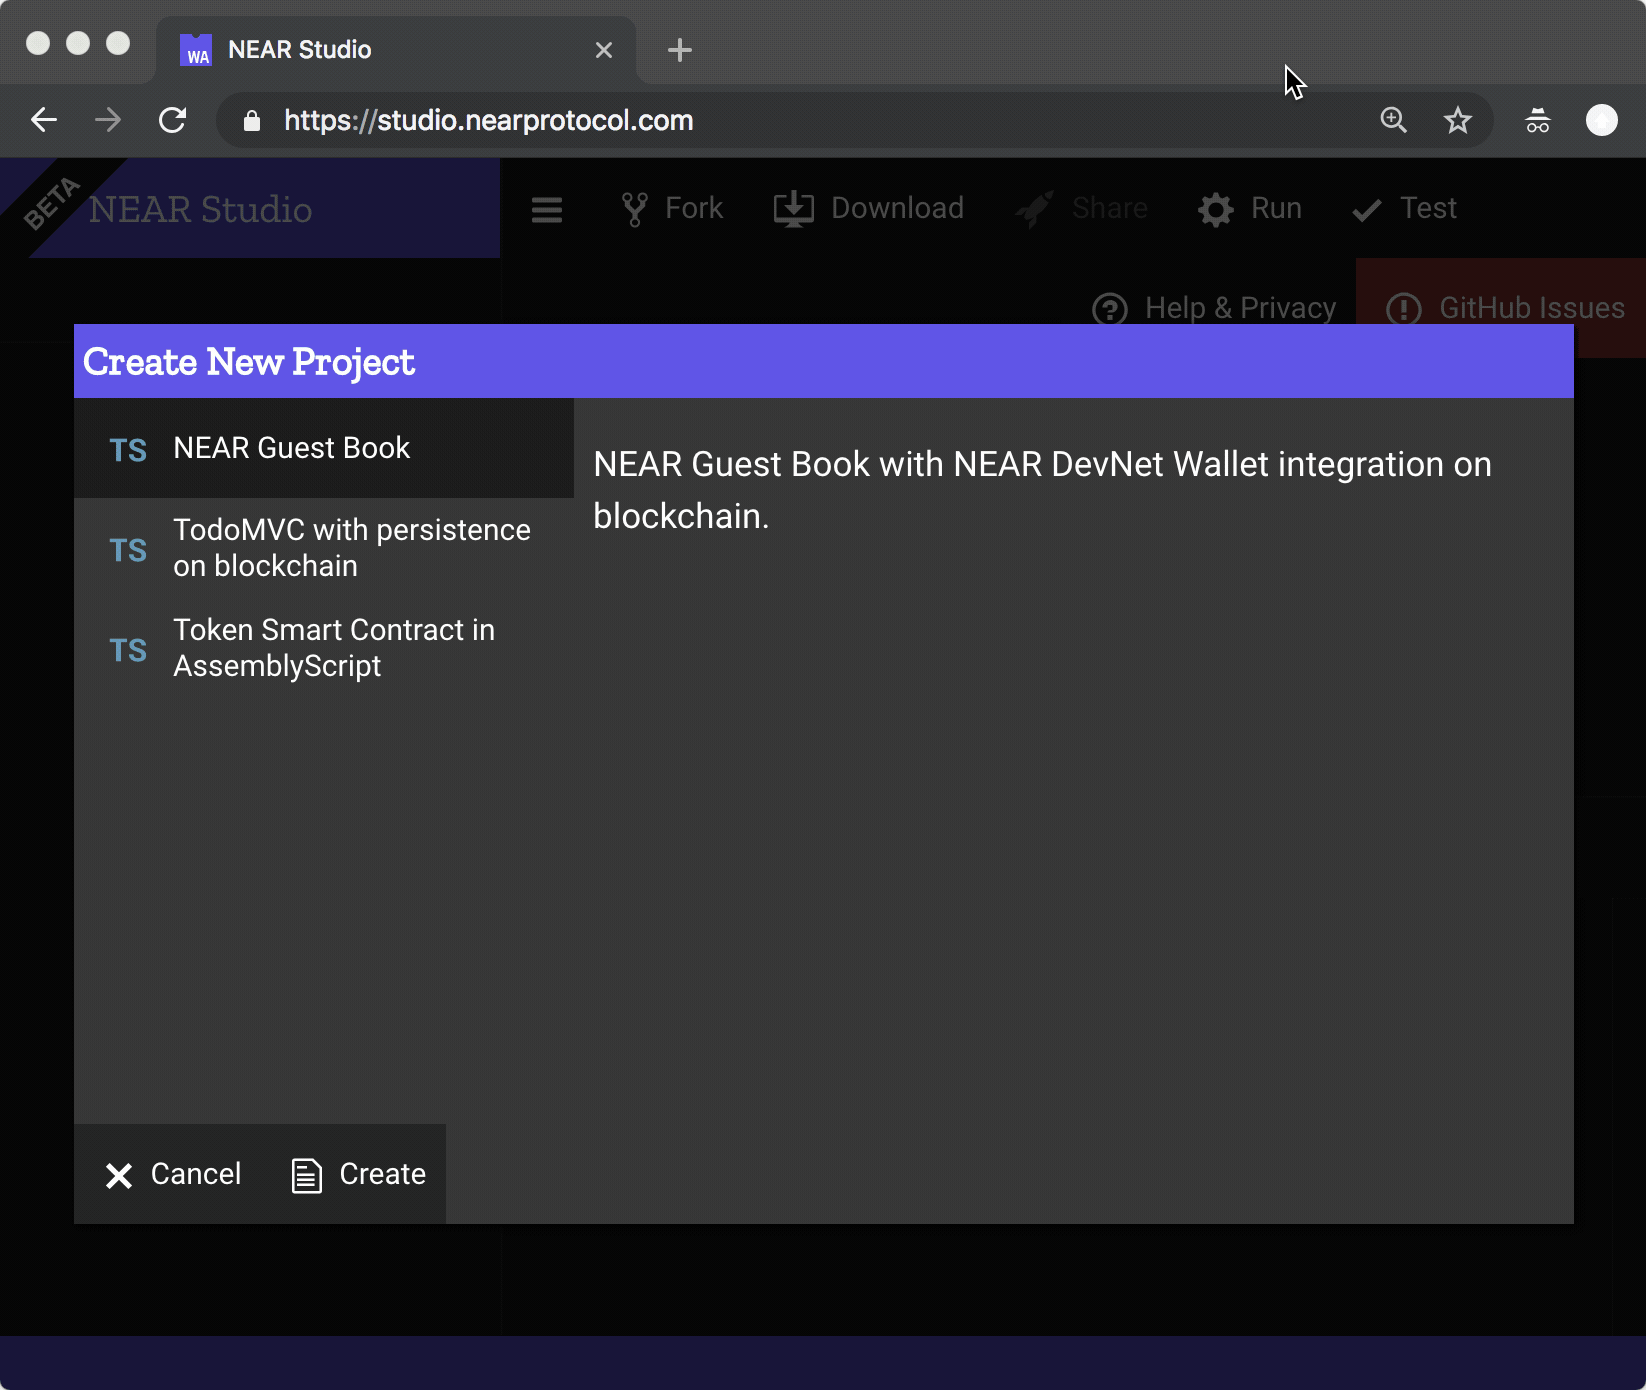Click the address bar URL
The image size is (1646, 1390).
pos(488,120)
